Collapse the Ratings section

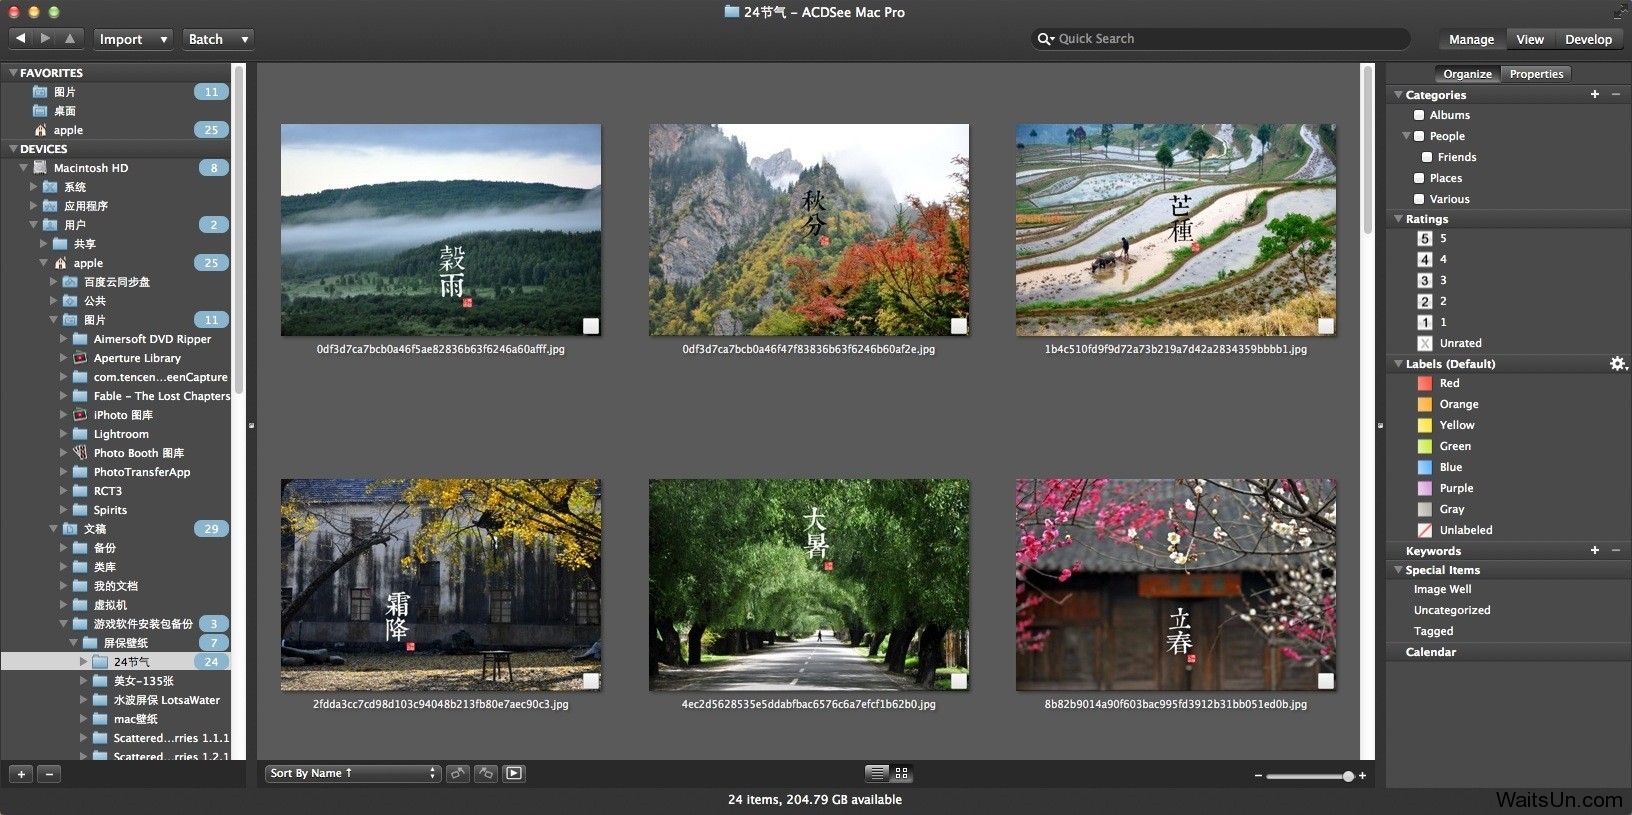pos(1398,219)
